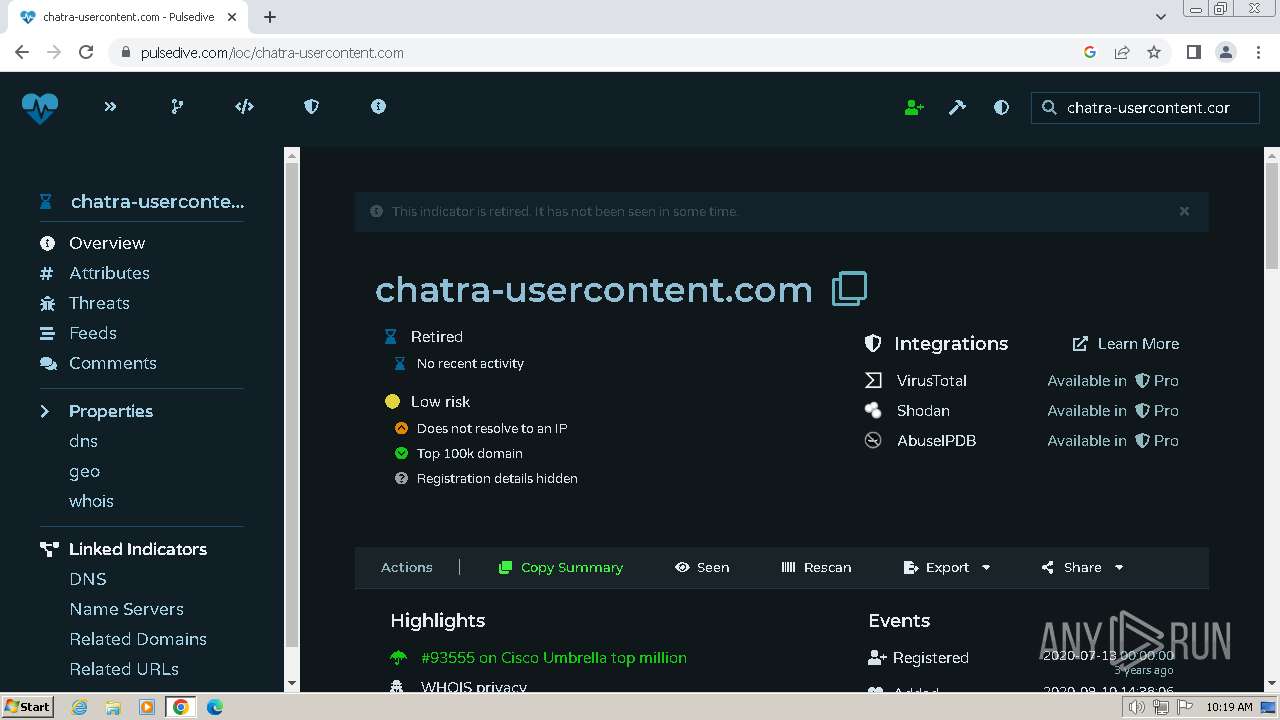Screen dimensions: 1280x720
Task: Click Available in Pro for Shodan
Action: pos(1113,410)
